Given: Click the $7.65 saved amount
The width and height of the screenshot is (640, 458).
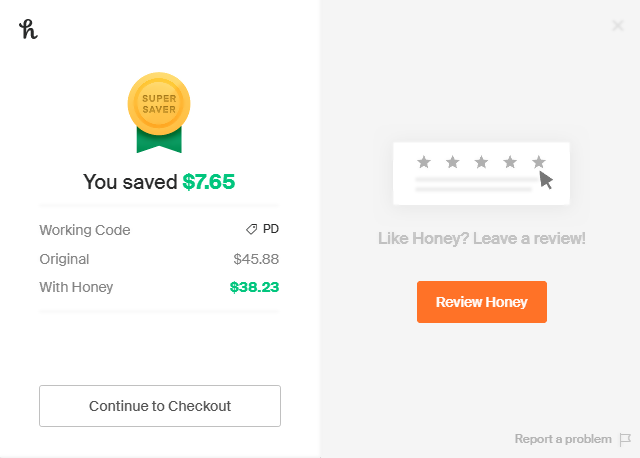Looking at the screenshot, I should click(x=208, y=182).
